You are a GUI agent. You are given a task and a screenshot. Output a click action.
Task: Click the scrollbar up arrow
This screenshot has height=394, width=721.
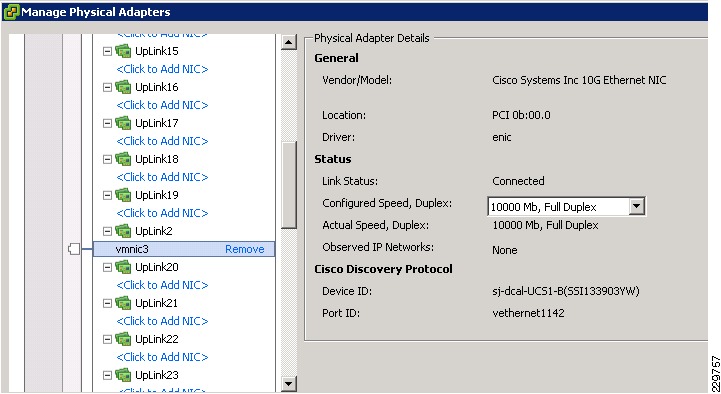click(289, 42)
